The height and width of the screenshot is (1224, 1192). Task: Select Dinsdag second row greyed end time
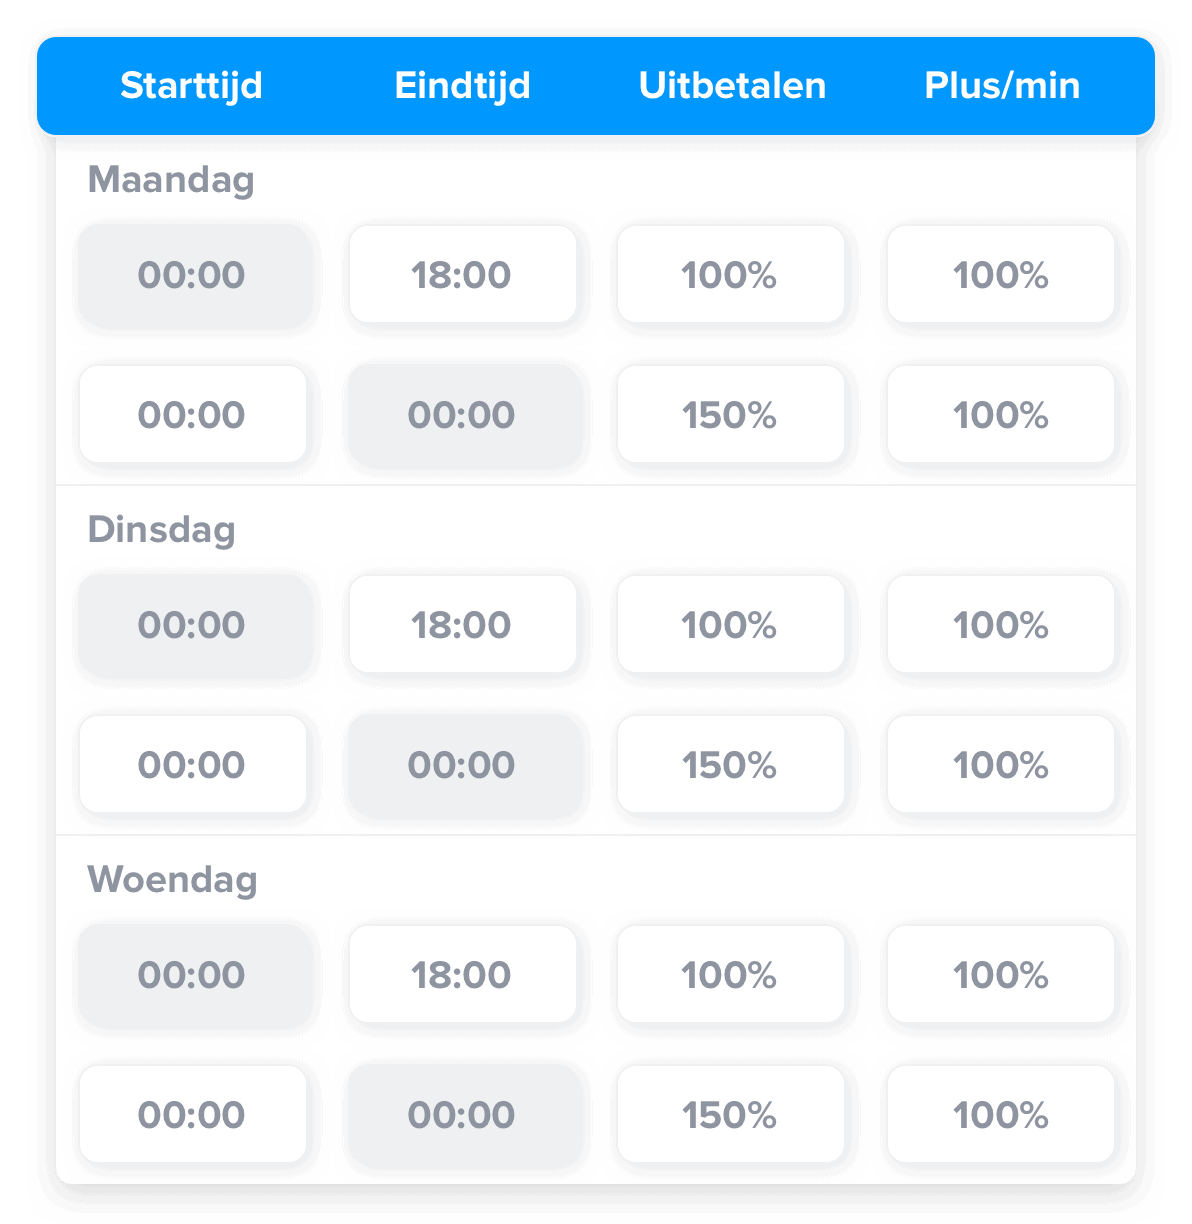[x=462, y=765]
